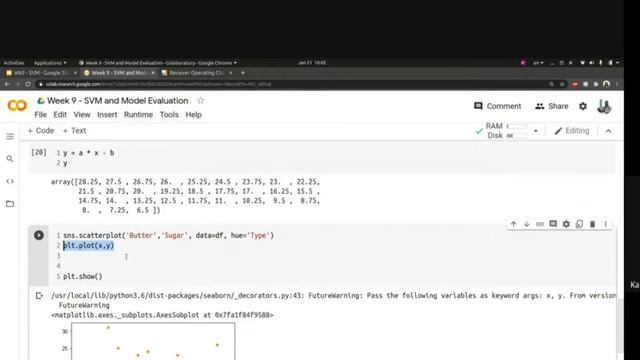Screen dimensions: 640x360
Task: Click the Disk usage bar
Action: coord(517,136)
